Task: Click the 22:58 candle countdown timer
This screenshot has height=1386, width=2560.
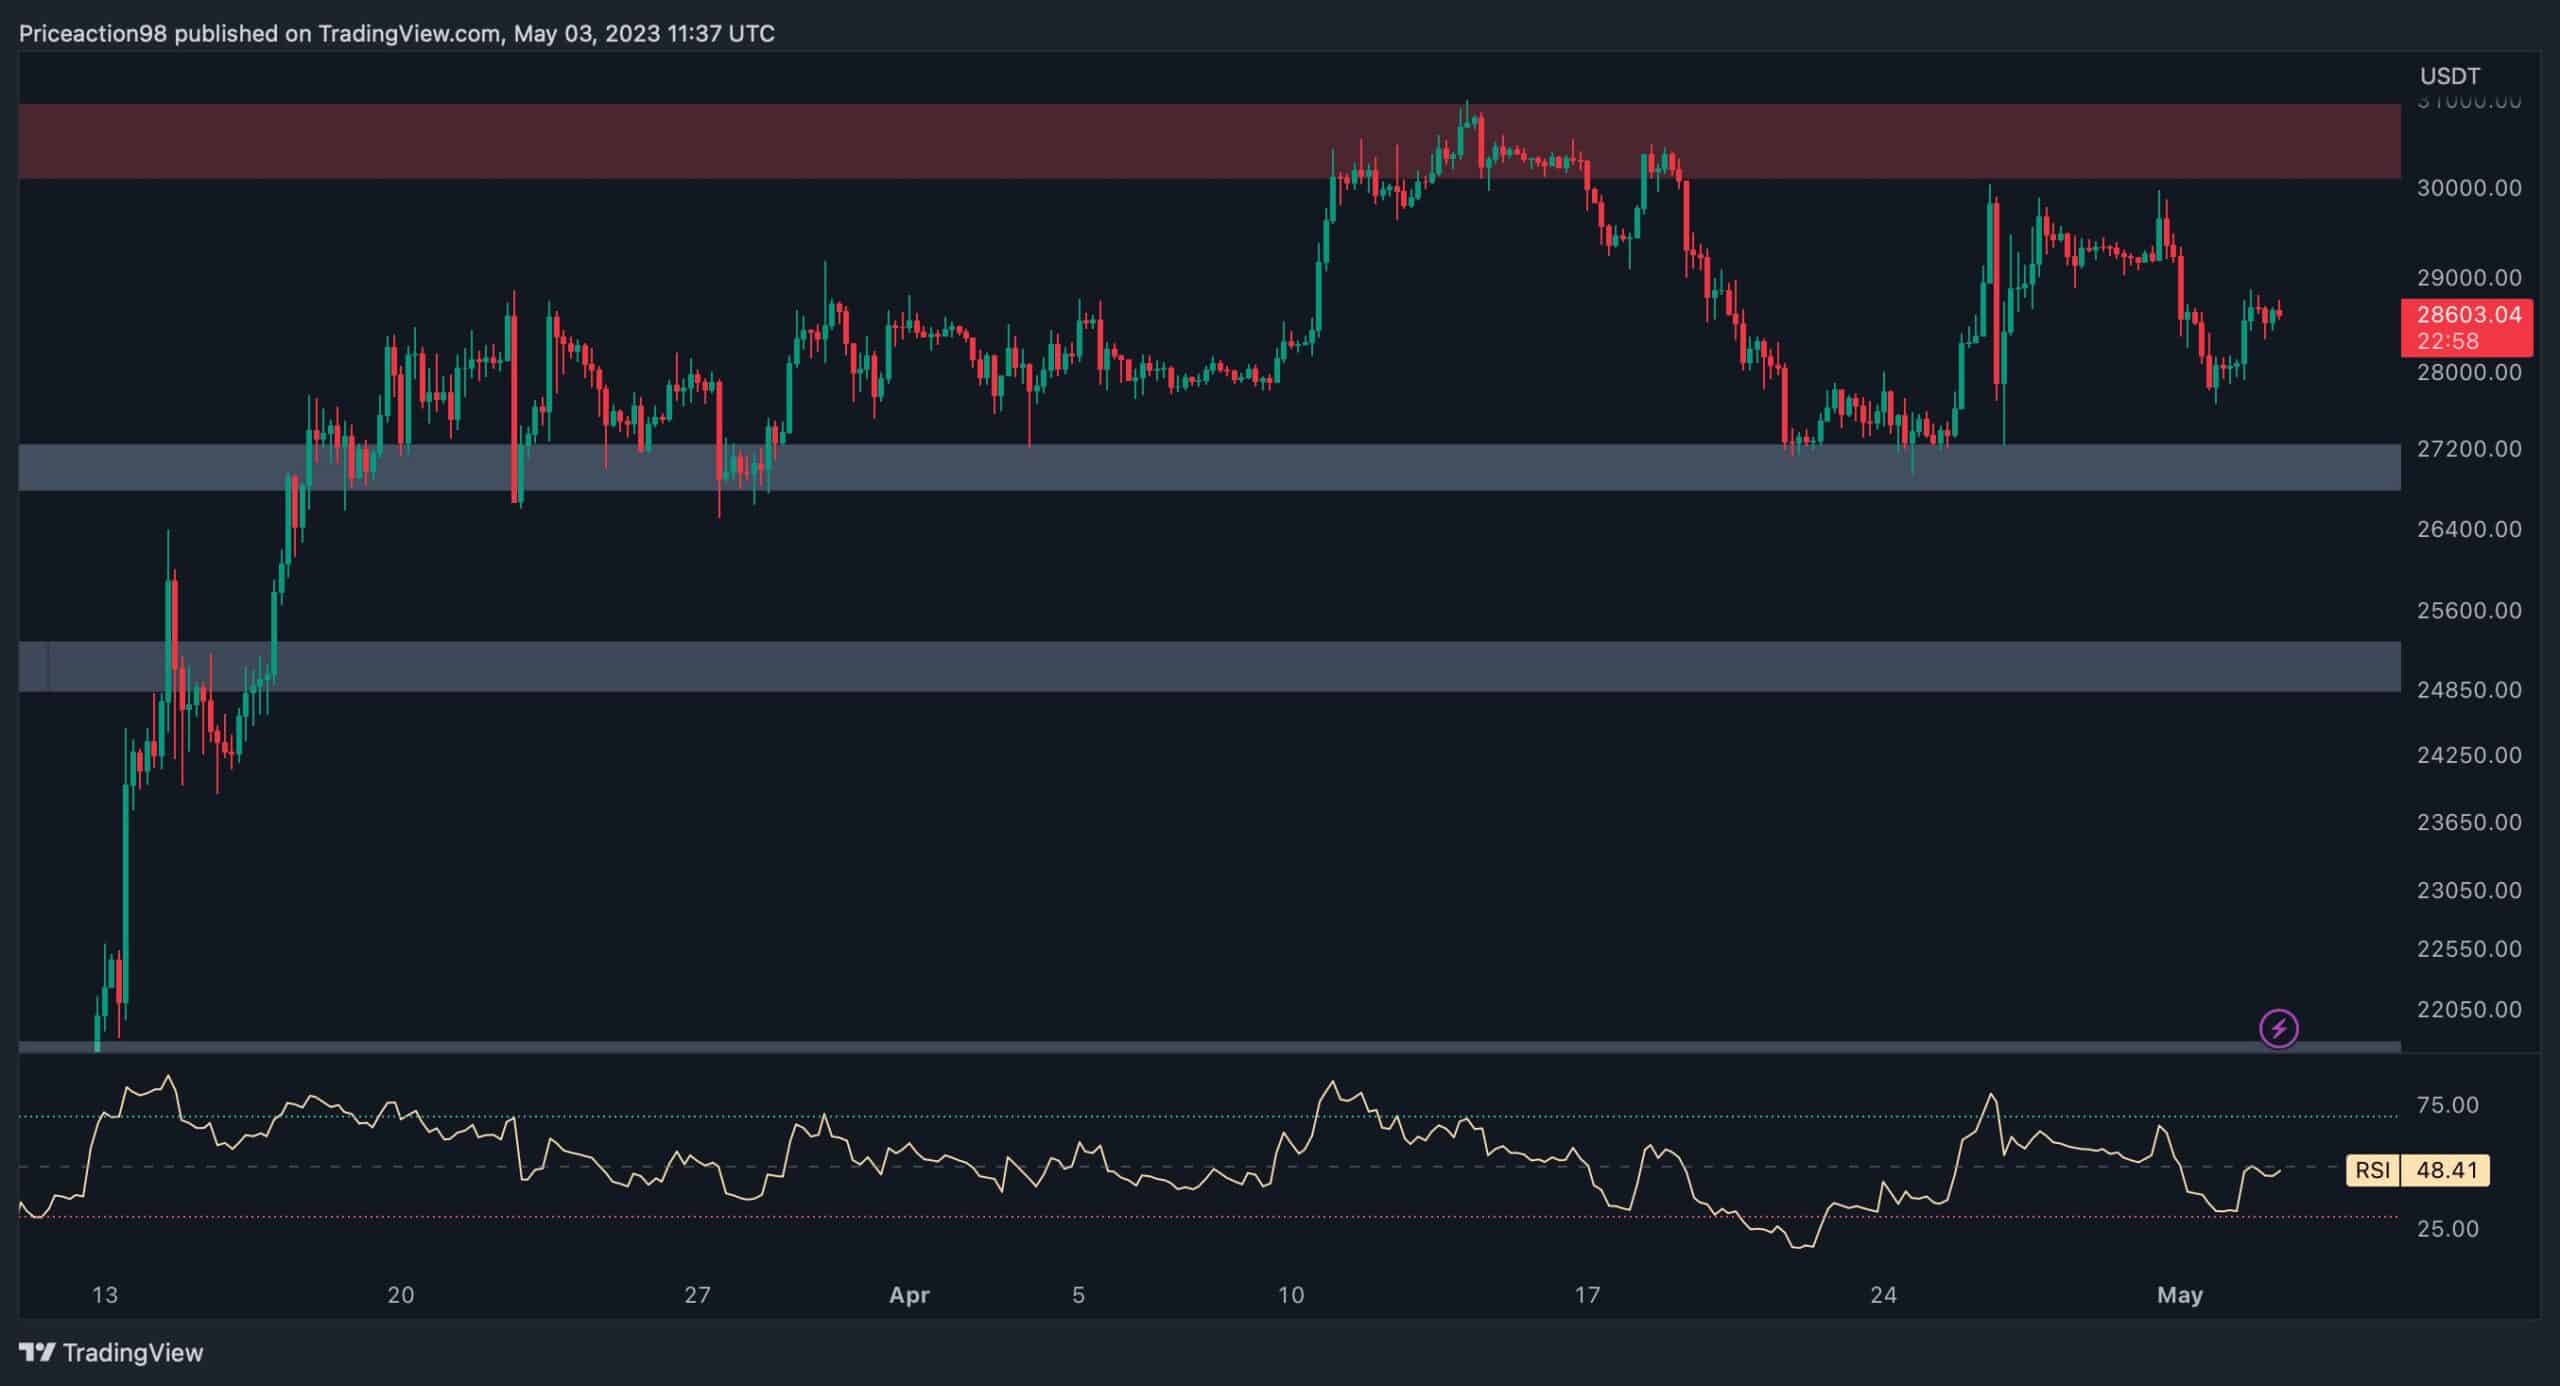Action: click(x=2448, y=342)
